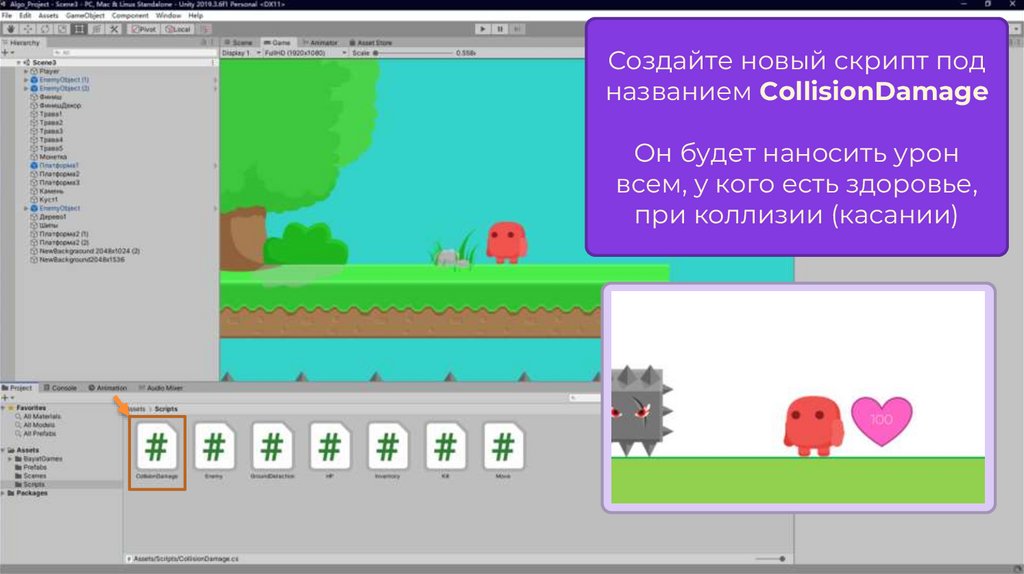The height and width of the screenshot is (574, 1024).
Task: Select the Hierarchy panel tab
Action: (22, 42)
